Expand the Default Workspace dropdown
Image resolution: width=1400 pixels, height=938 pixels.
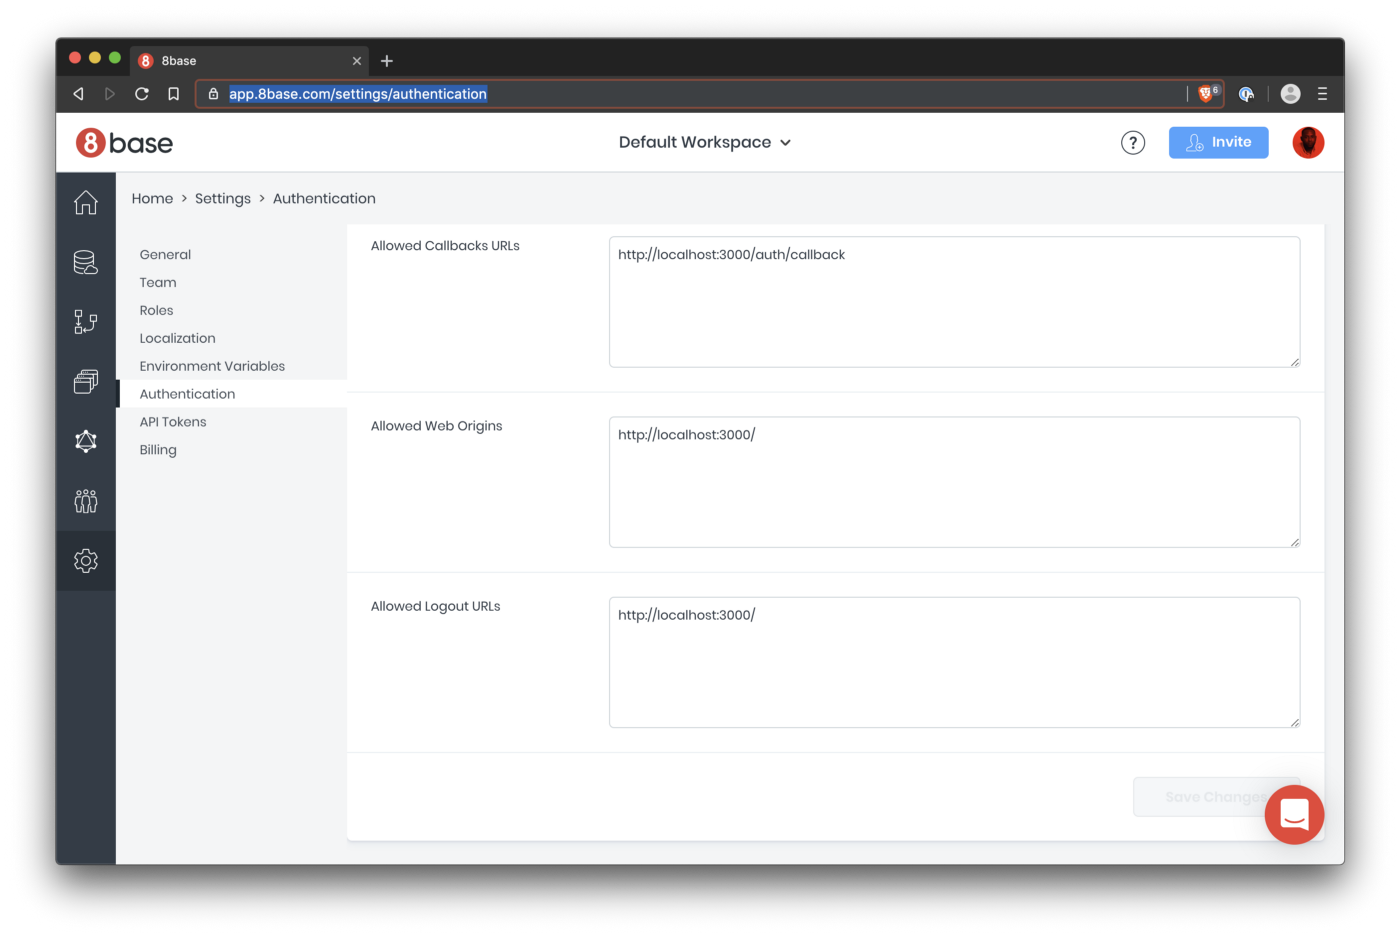[705, 142]
